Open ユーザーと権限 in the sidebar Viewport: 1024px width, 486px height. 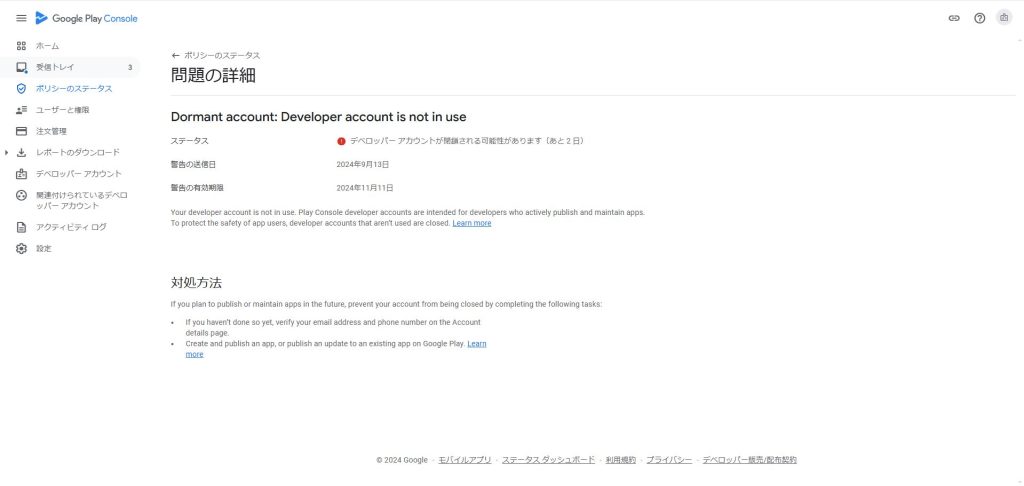pos(62,110)
